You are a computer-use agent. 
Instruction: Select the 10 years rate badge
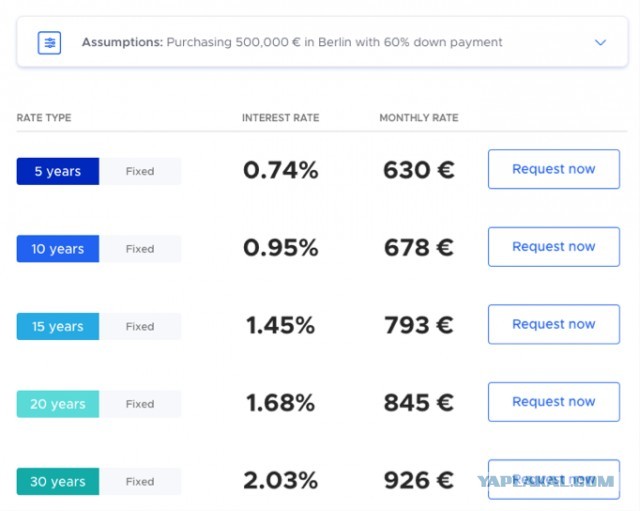click(x=58, y=249)
